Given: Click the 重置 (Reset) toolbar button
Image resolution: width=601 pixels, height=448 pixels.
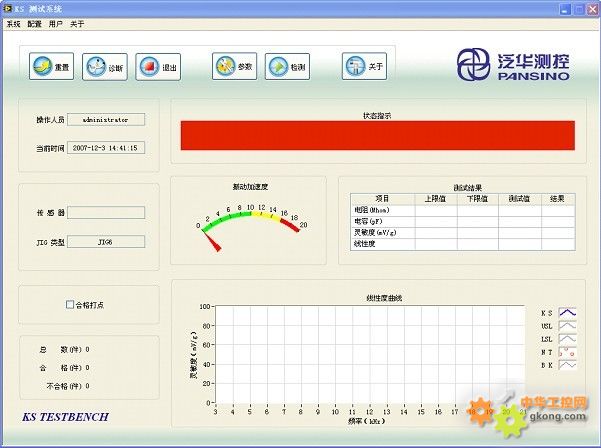Looking at the screenshot, I should pyautogui.click(x=51, y=67).
